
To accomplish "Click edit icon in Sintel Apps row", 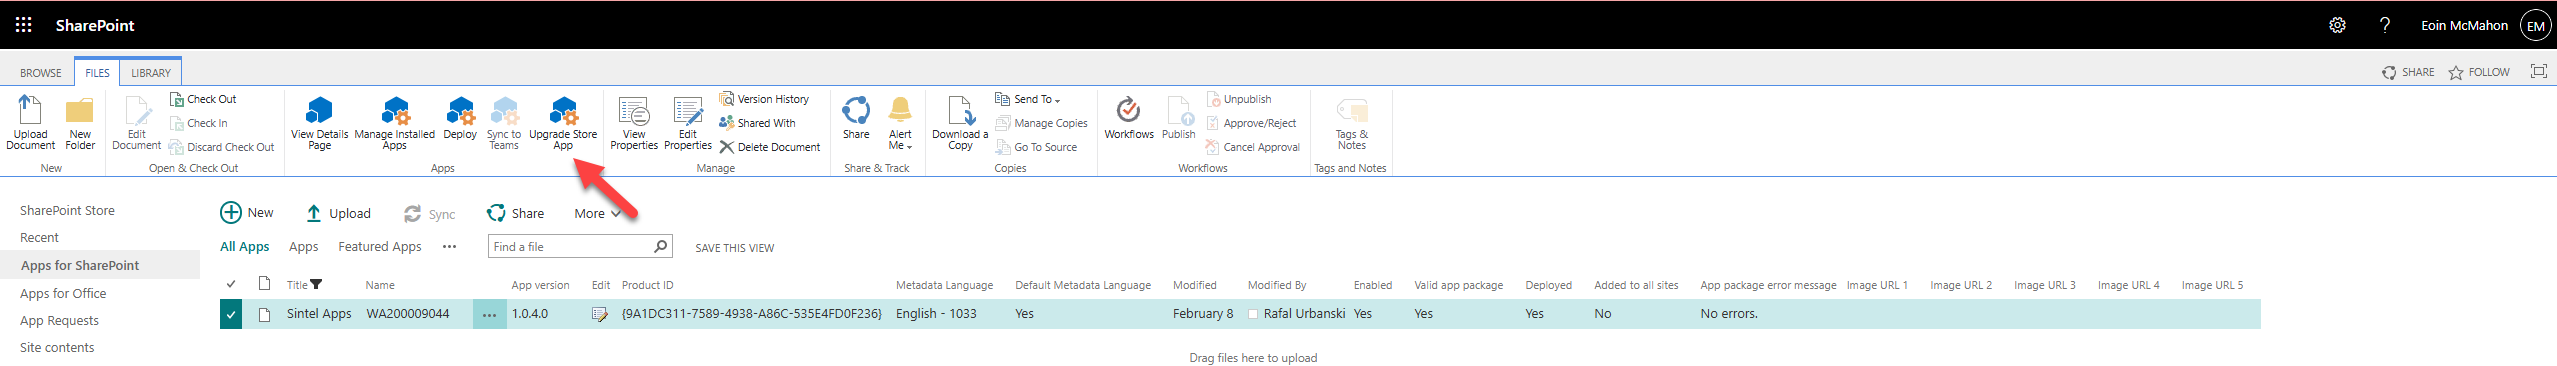I will (x=600, y=314).
